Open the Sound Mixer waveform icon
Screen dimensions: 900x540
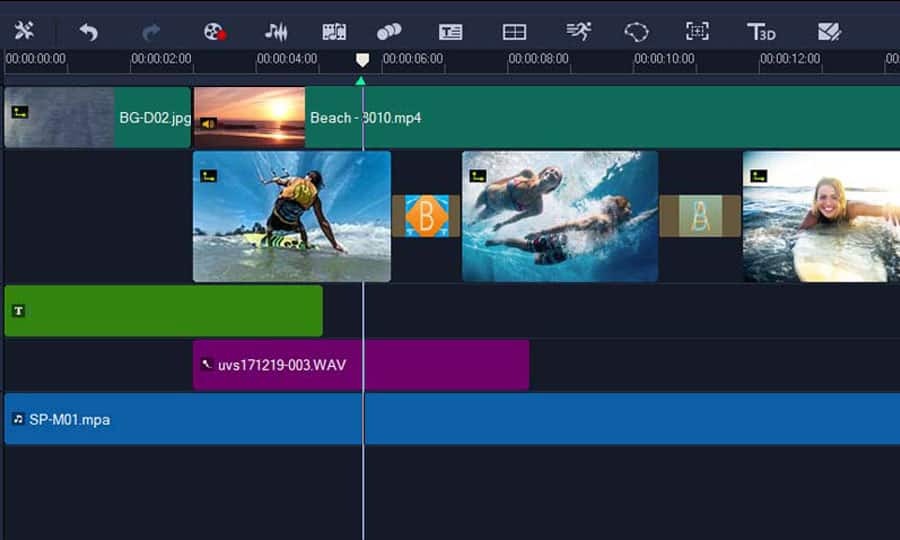coord(276,32)
